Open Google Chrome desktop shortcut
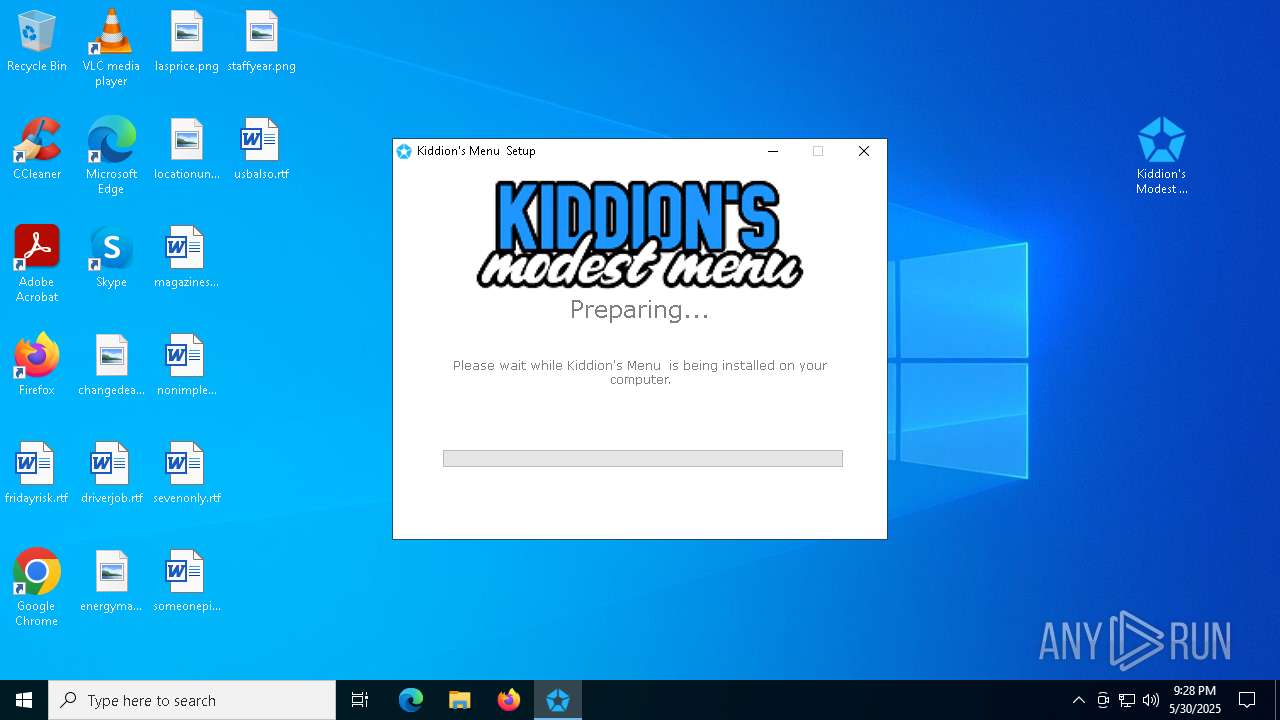Viewport: 1280px width, 720px height. [x=37, y=588]
